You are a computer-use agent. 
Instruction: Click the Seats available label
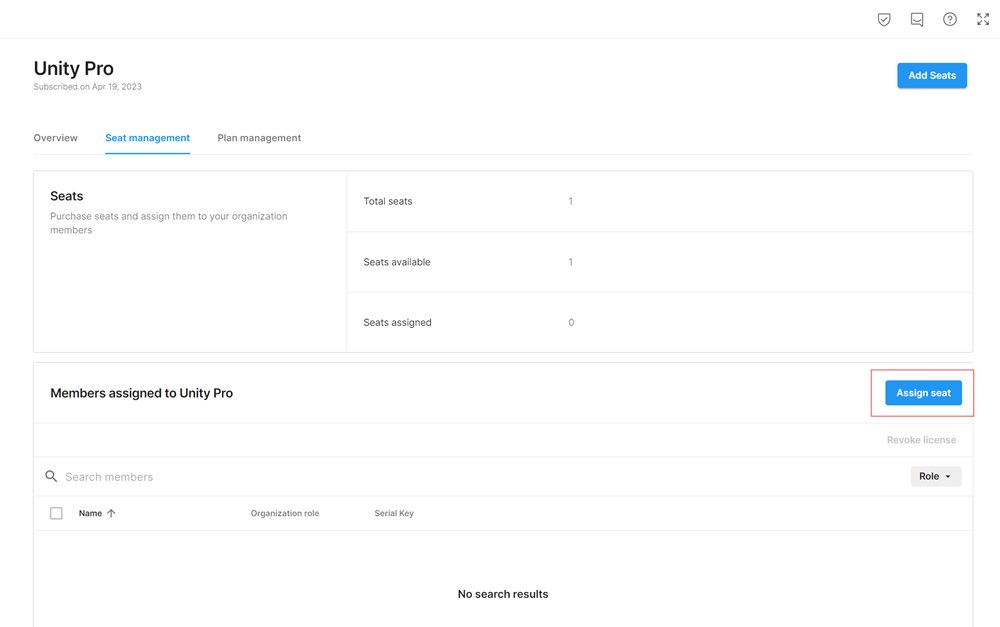click(x=397, y=262)
